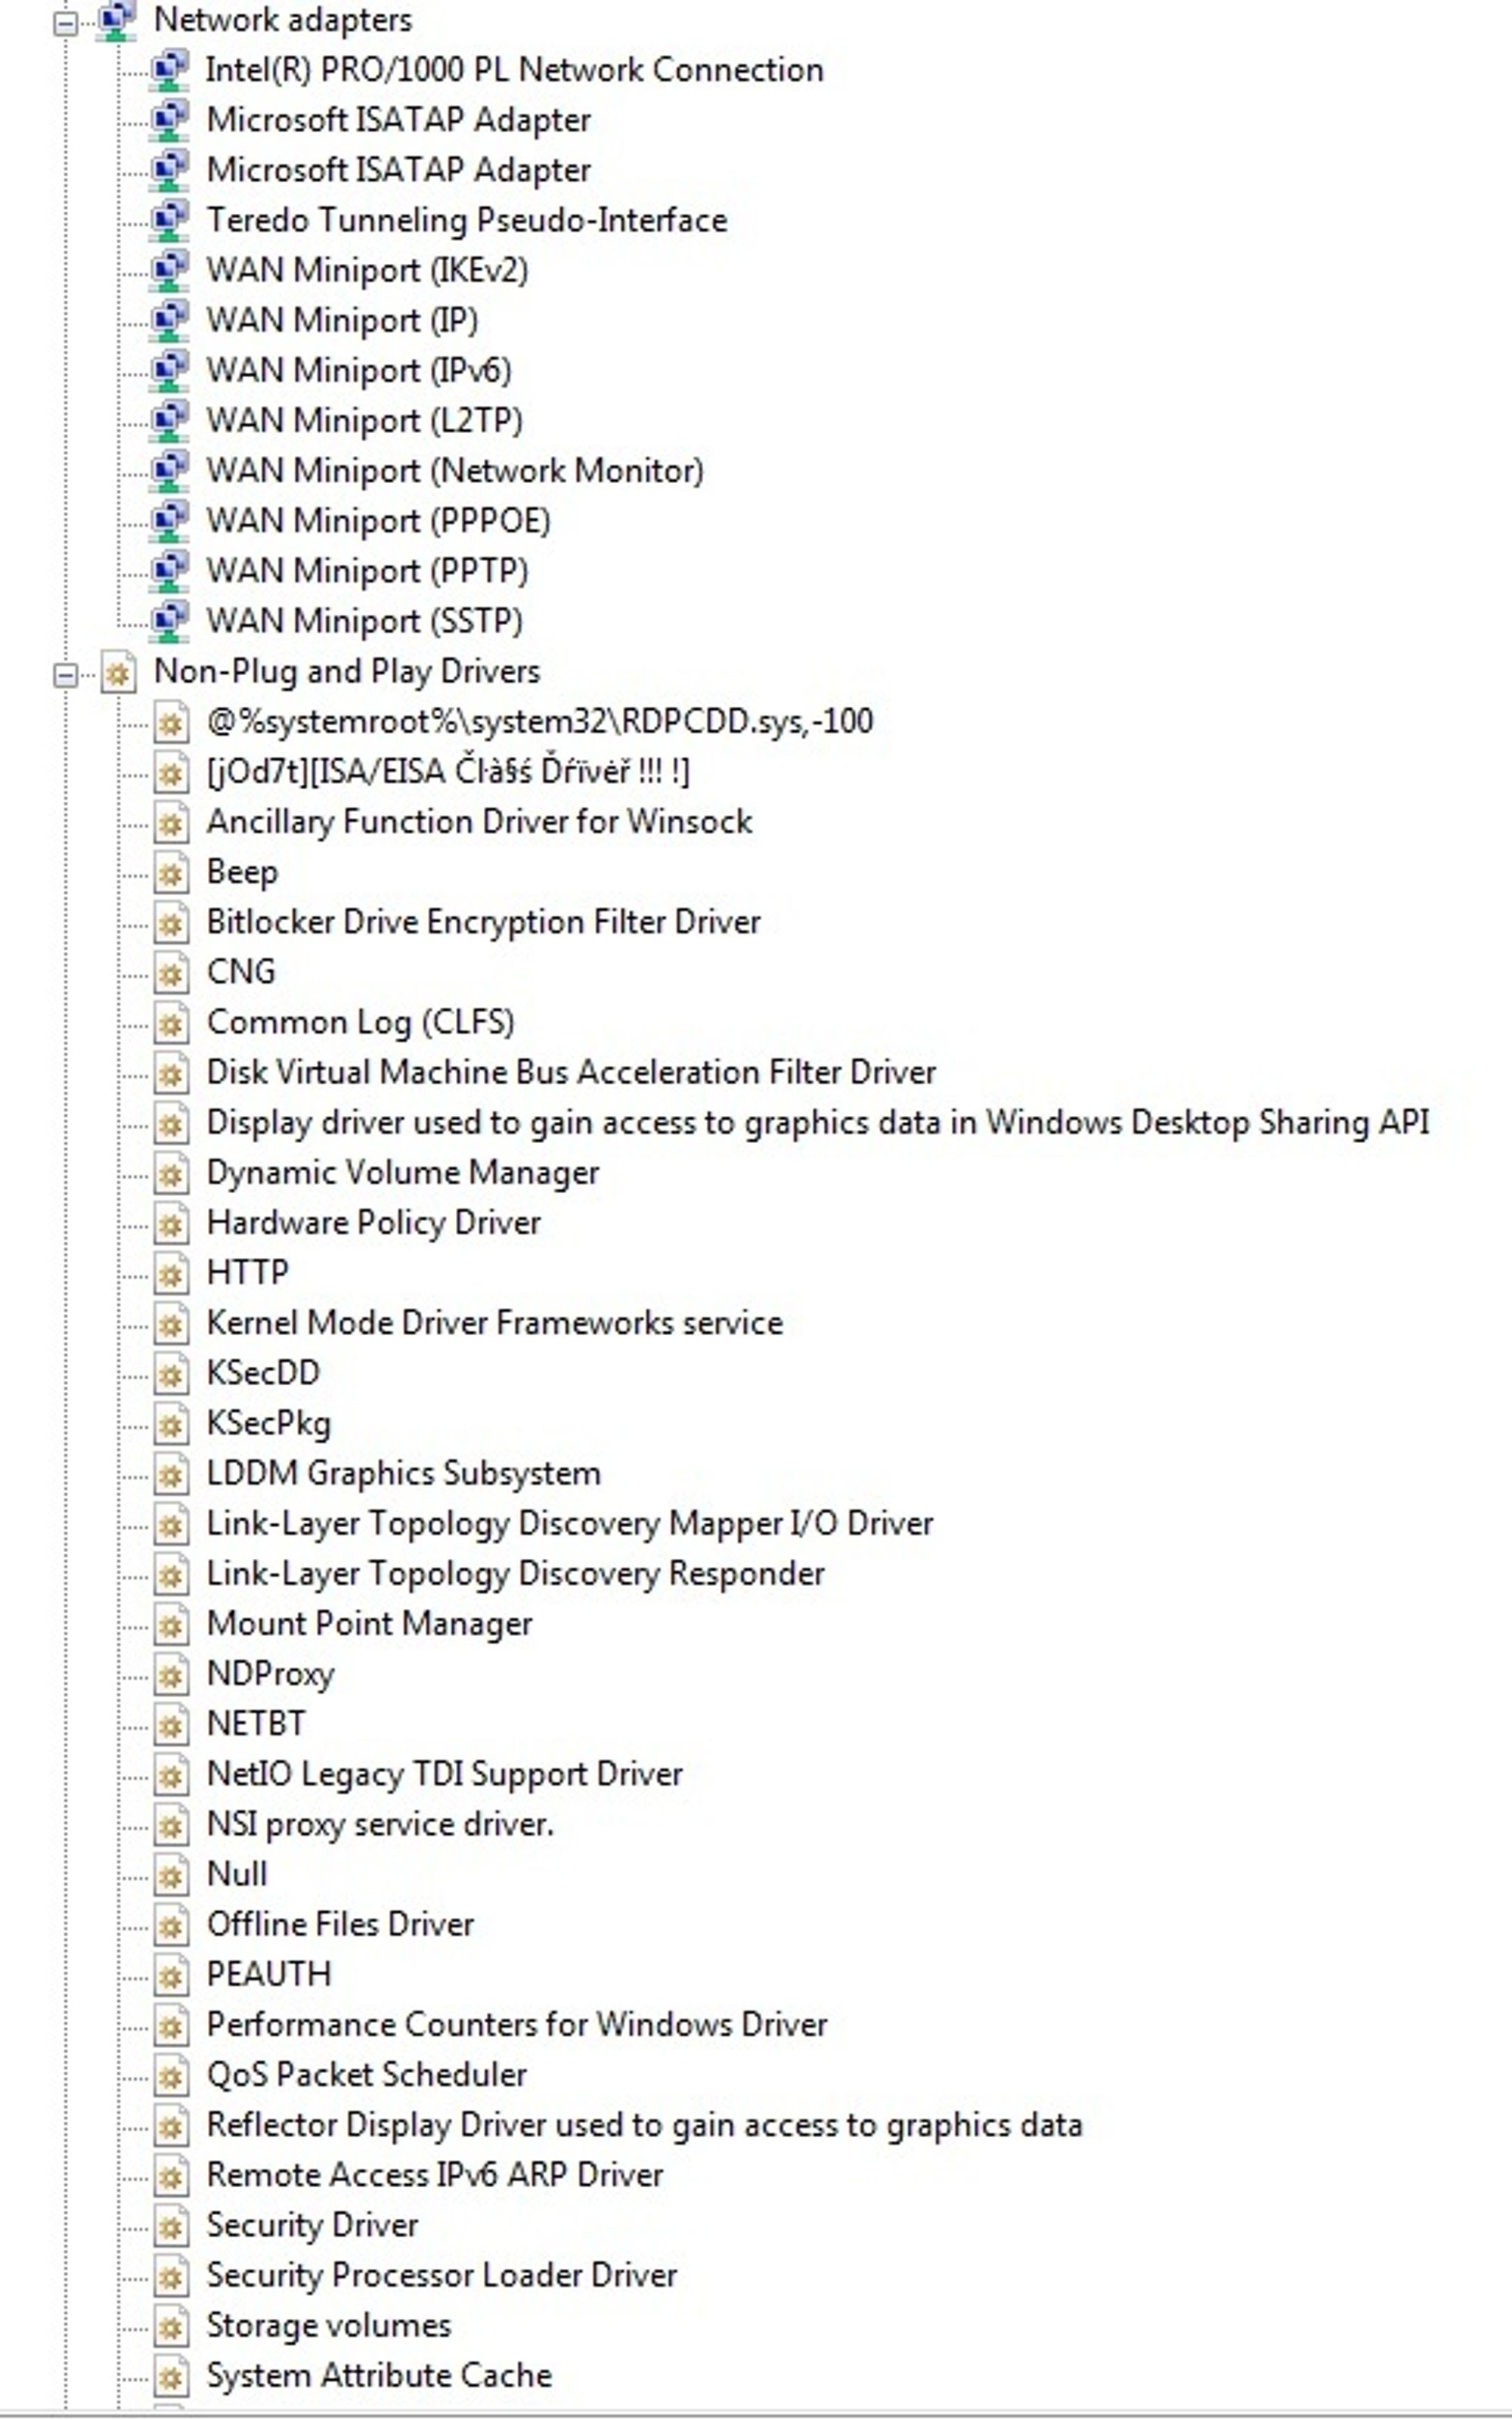The image size is (1512, 2420).
Task: Click the RDPCDD.sys driver icon
Action: click(x=170, y=722)
